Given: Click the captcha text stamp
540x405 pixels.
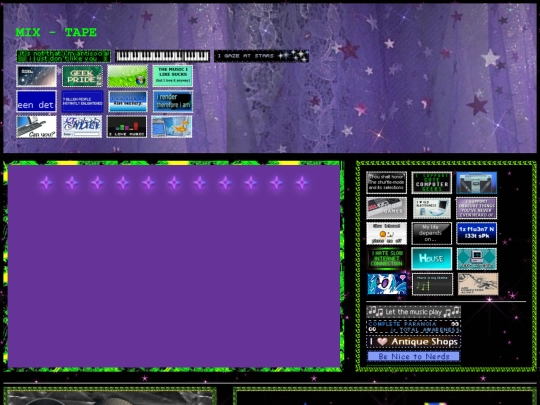Looking at the screenshot, I should coord(82,127).
